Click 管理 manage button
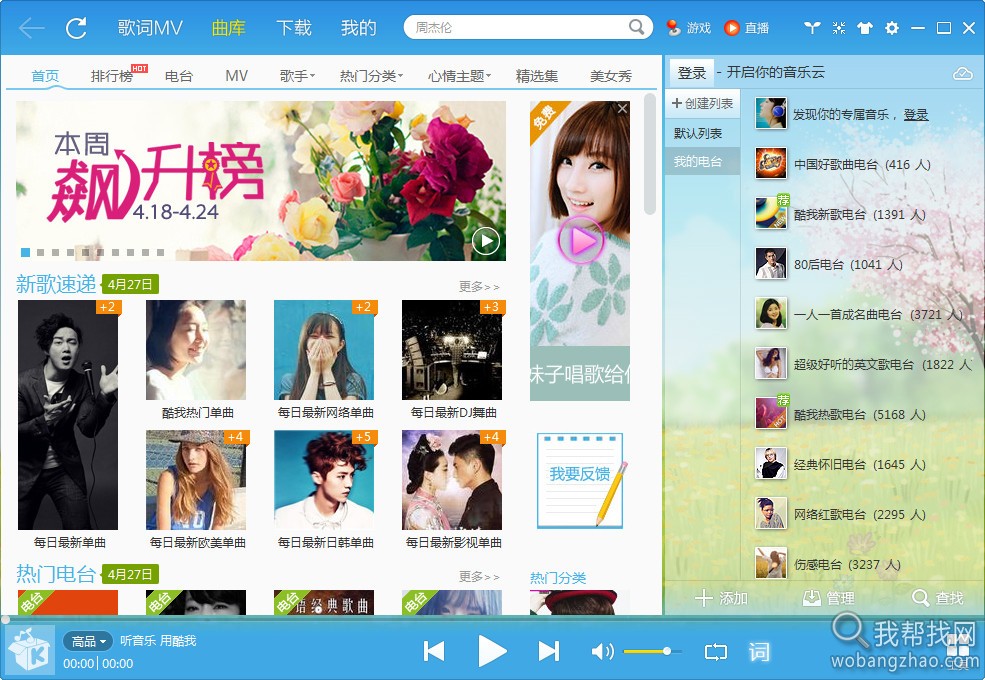 coord(828,598)
